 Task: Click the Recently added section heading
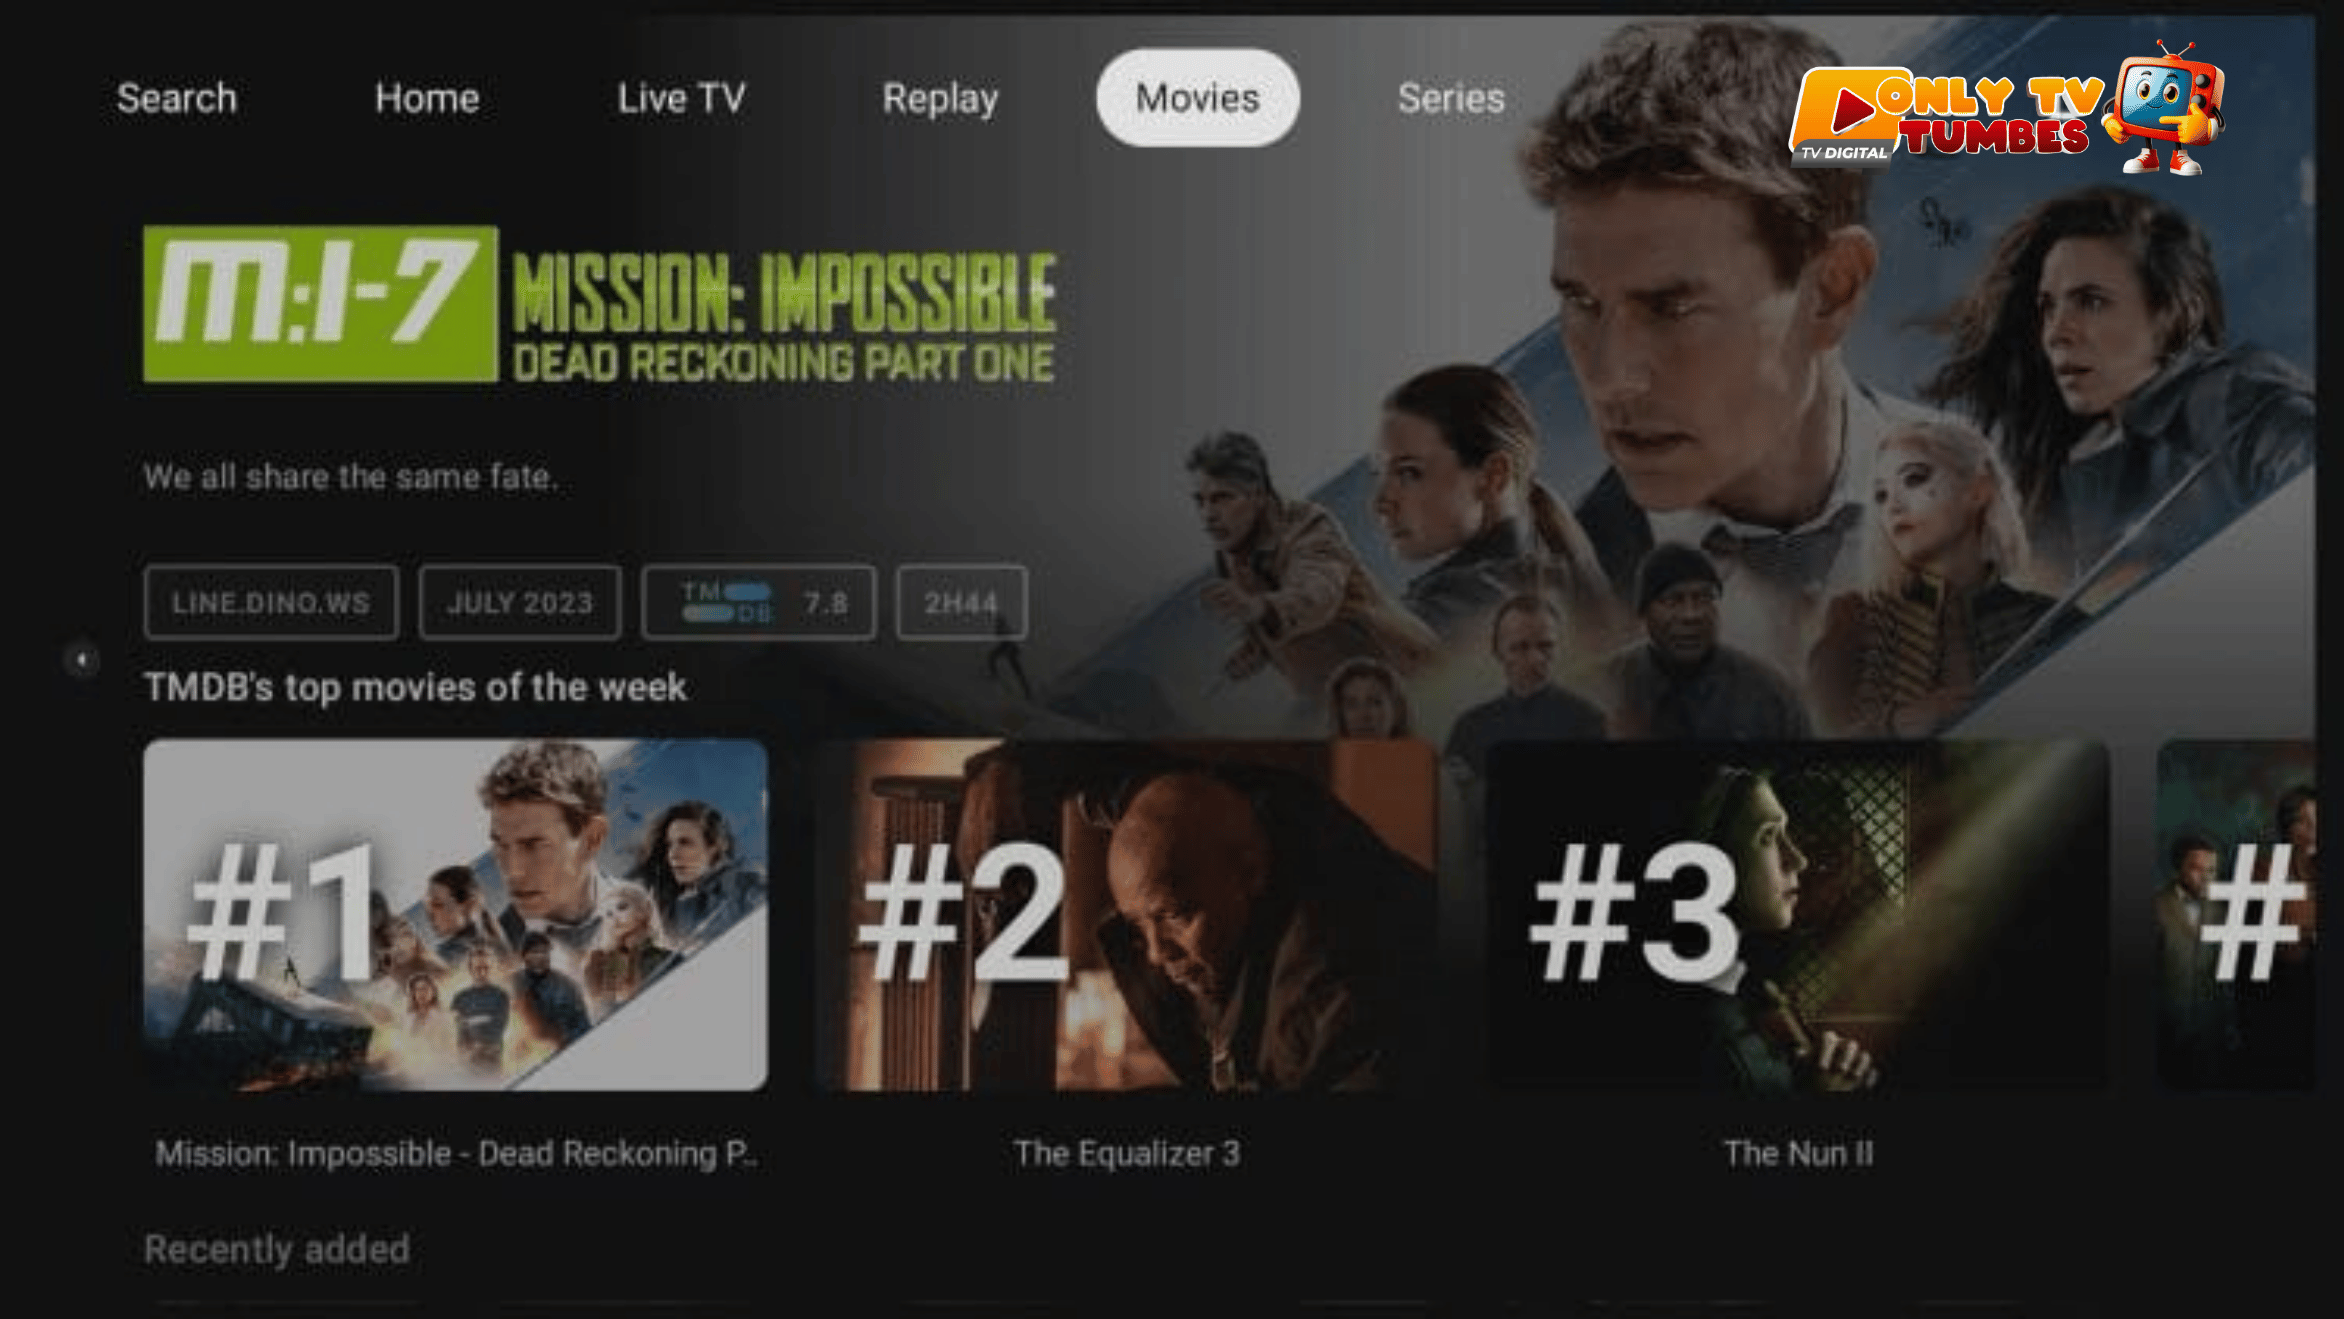[277, 1249]
